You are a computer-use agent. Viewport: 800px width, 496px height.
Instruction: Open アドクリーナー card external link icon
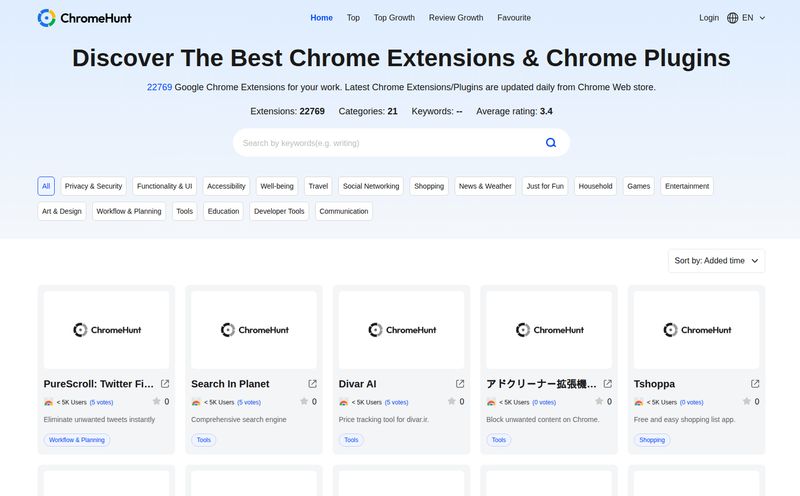pyautogui.click(x=607, y=384)
